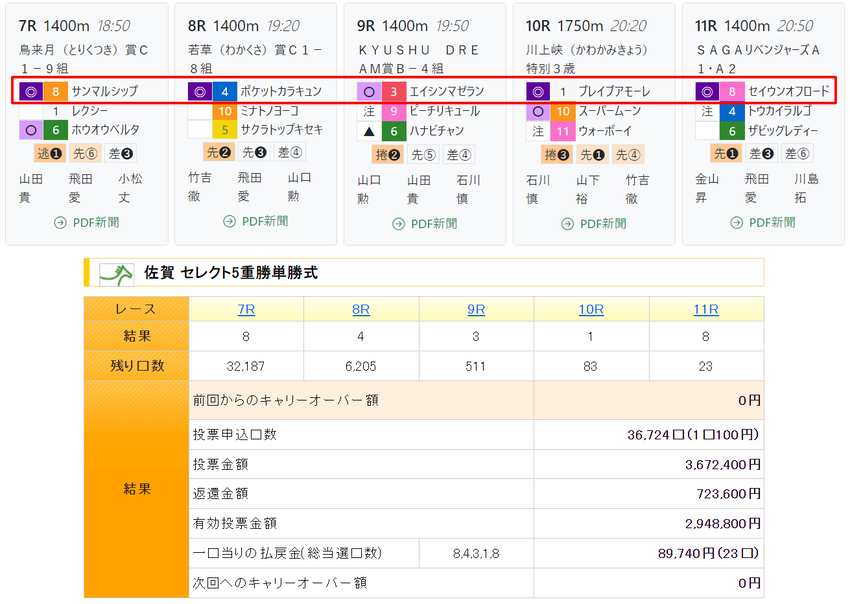The image size is (850, 604).
Task: Click remaining count 511 cell
Action: click(x=476, y=366)
